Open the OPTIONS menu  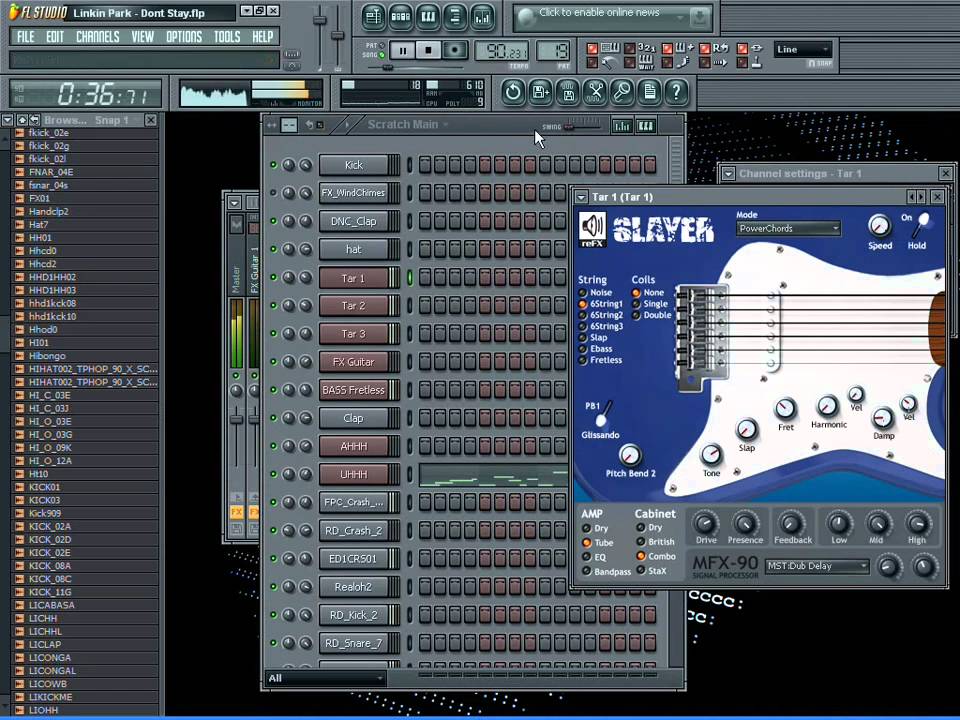(x=184, y=37)
